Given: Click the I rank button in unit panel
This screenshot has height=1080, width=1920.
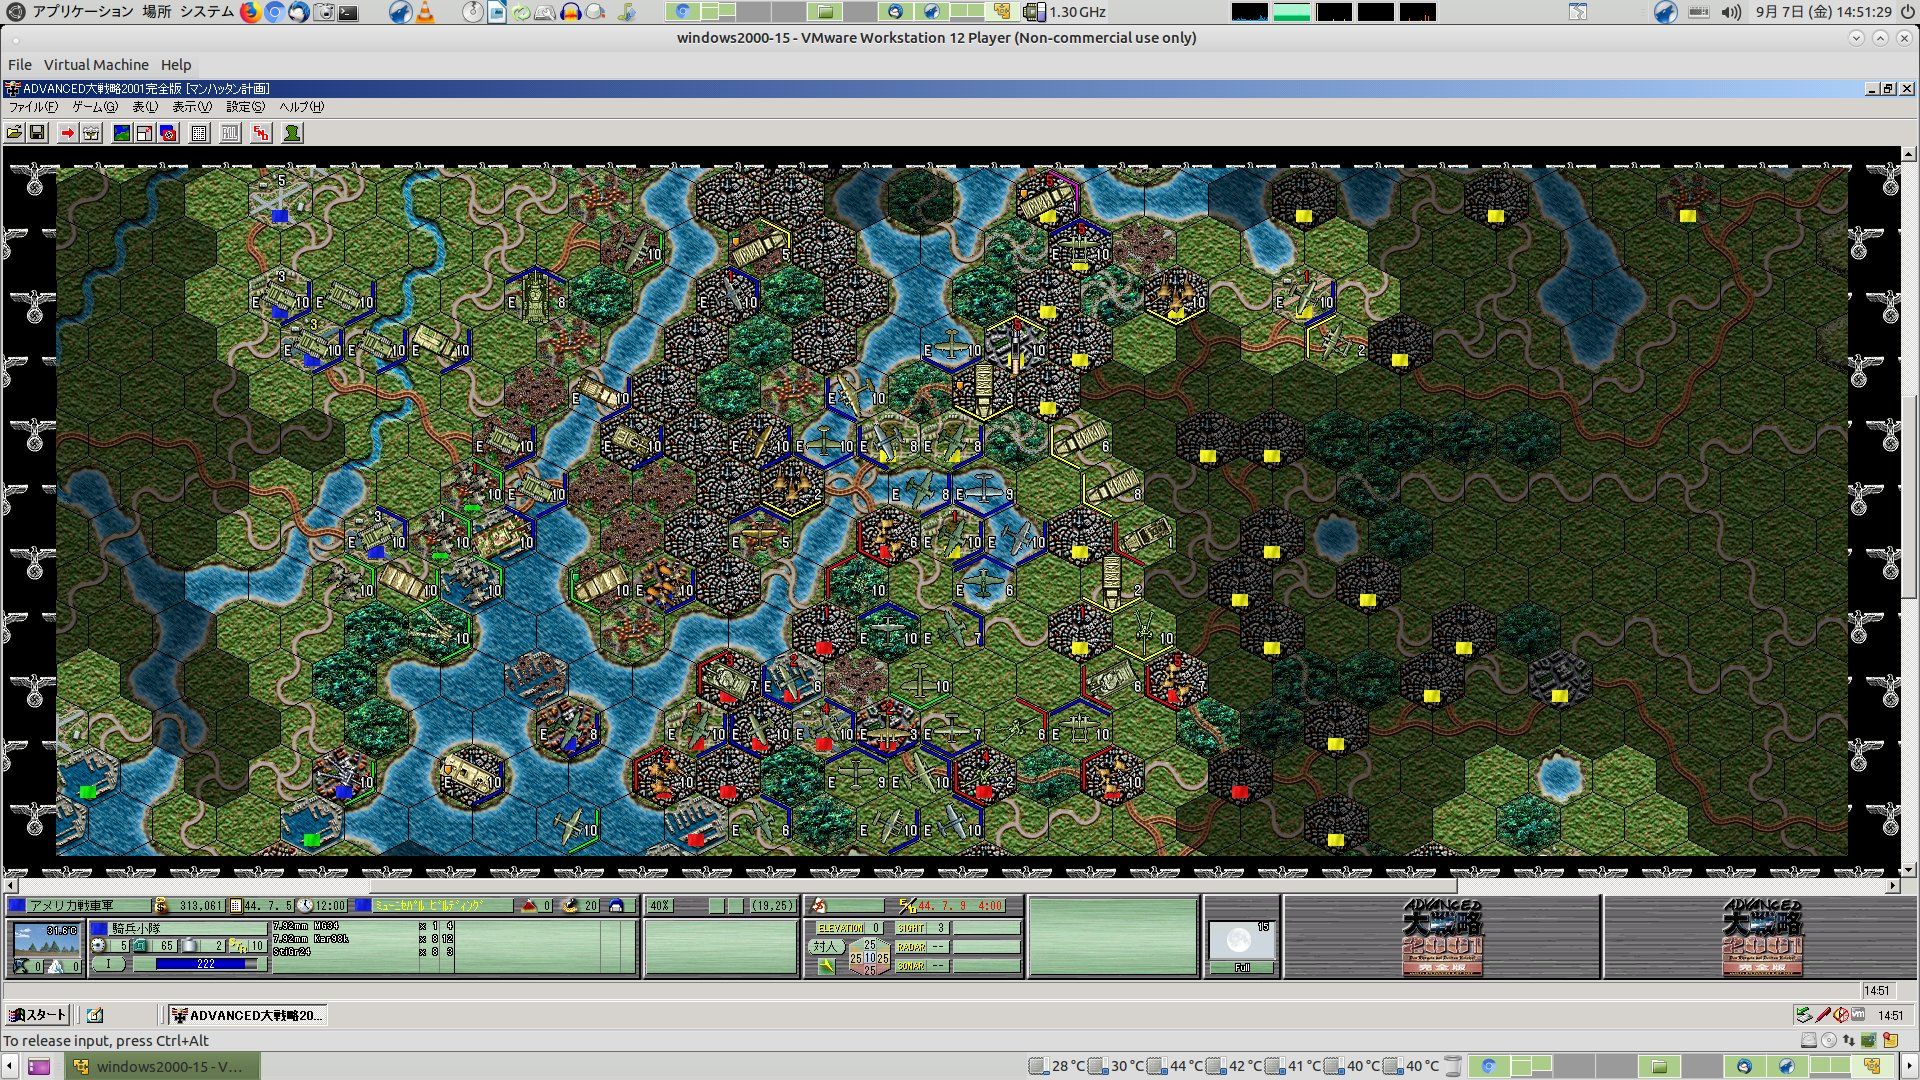Looking at the screenshot, I should coord(108,964).
